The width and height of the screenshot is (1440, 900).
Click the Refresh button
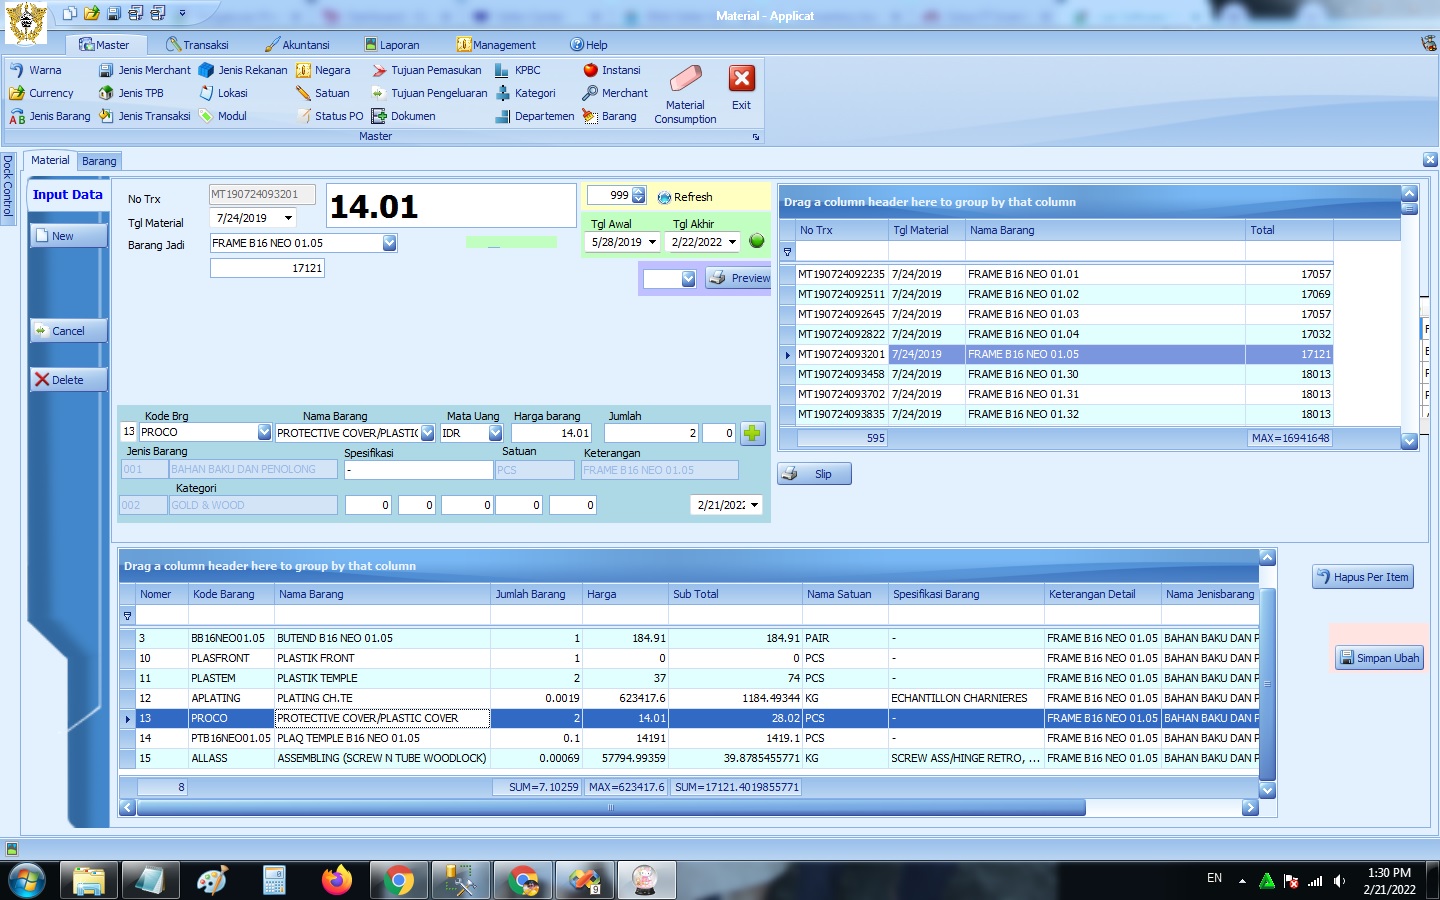685,197
